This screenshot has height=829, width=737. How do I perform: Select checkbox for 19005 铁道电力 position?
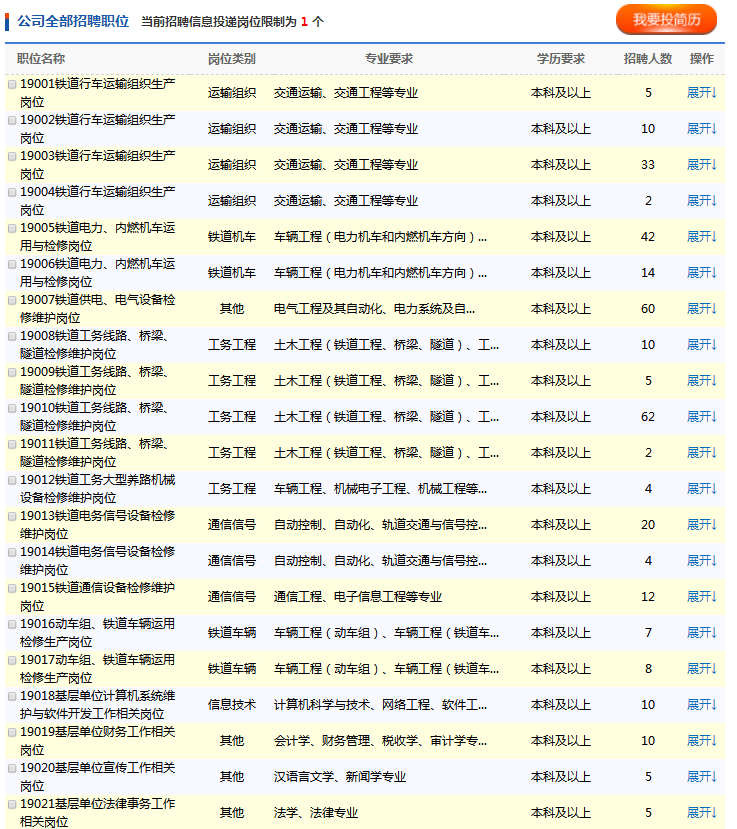12,229
